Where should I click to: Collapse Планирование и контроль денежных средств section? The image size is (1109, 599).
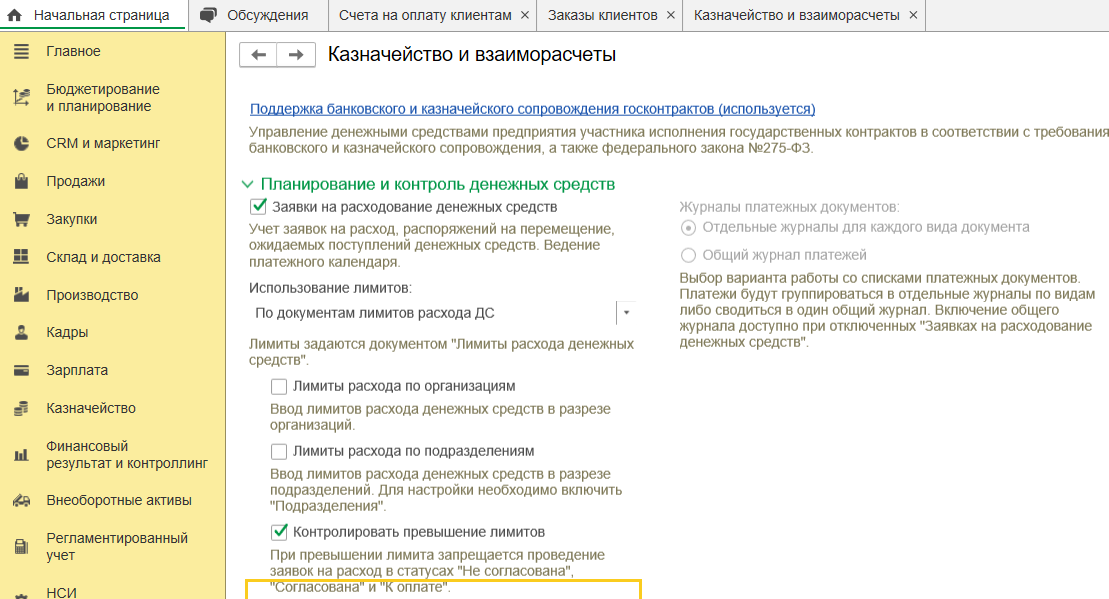coord(247,185)
